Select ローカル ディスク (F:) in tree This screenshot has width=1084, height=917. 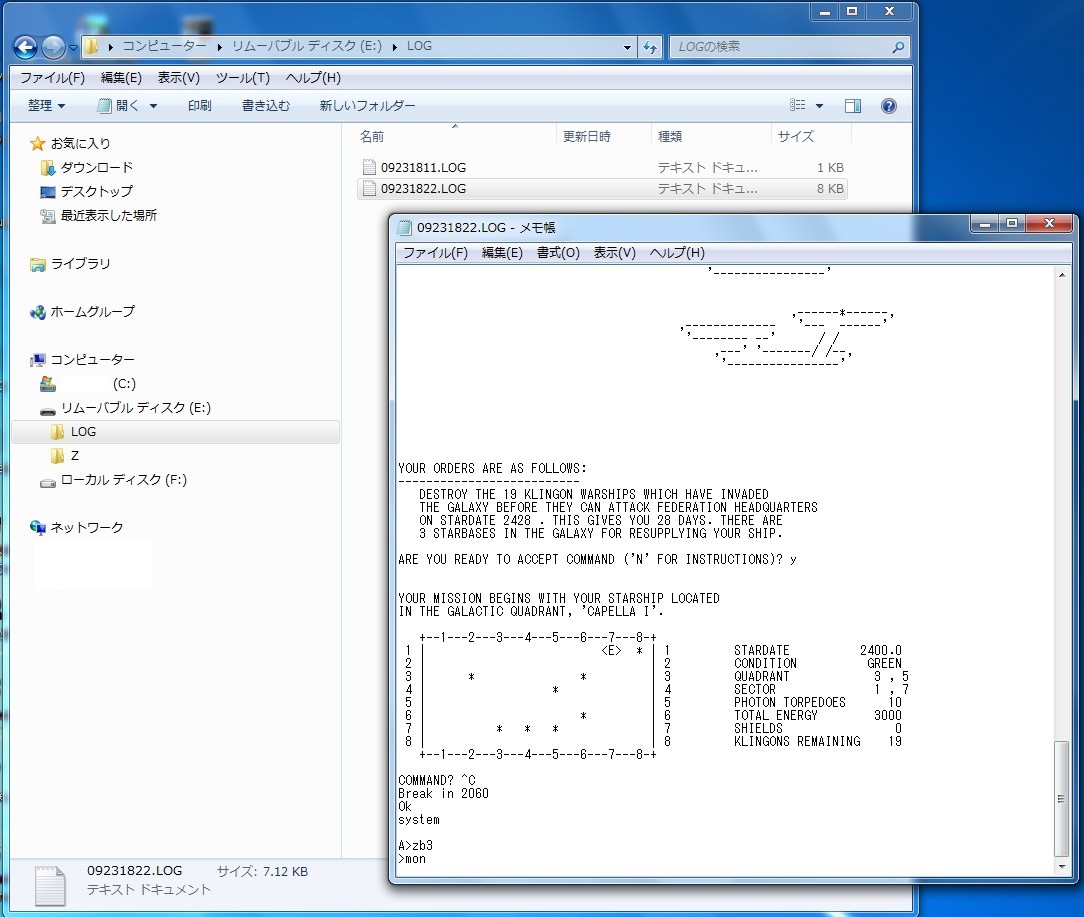point(123,480)
